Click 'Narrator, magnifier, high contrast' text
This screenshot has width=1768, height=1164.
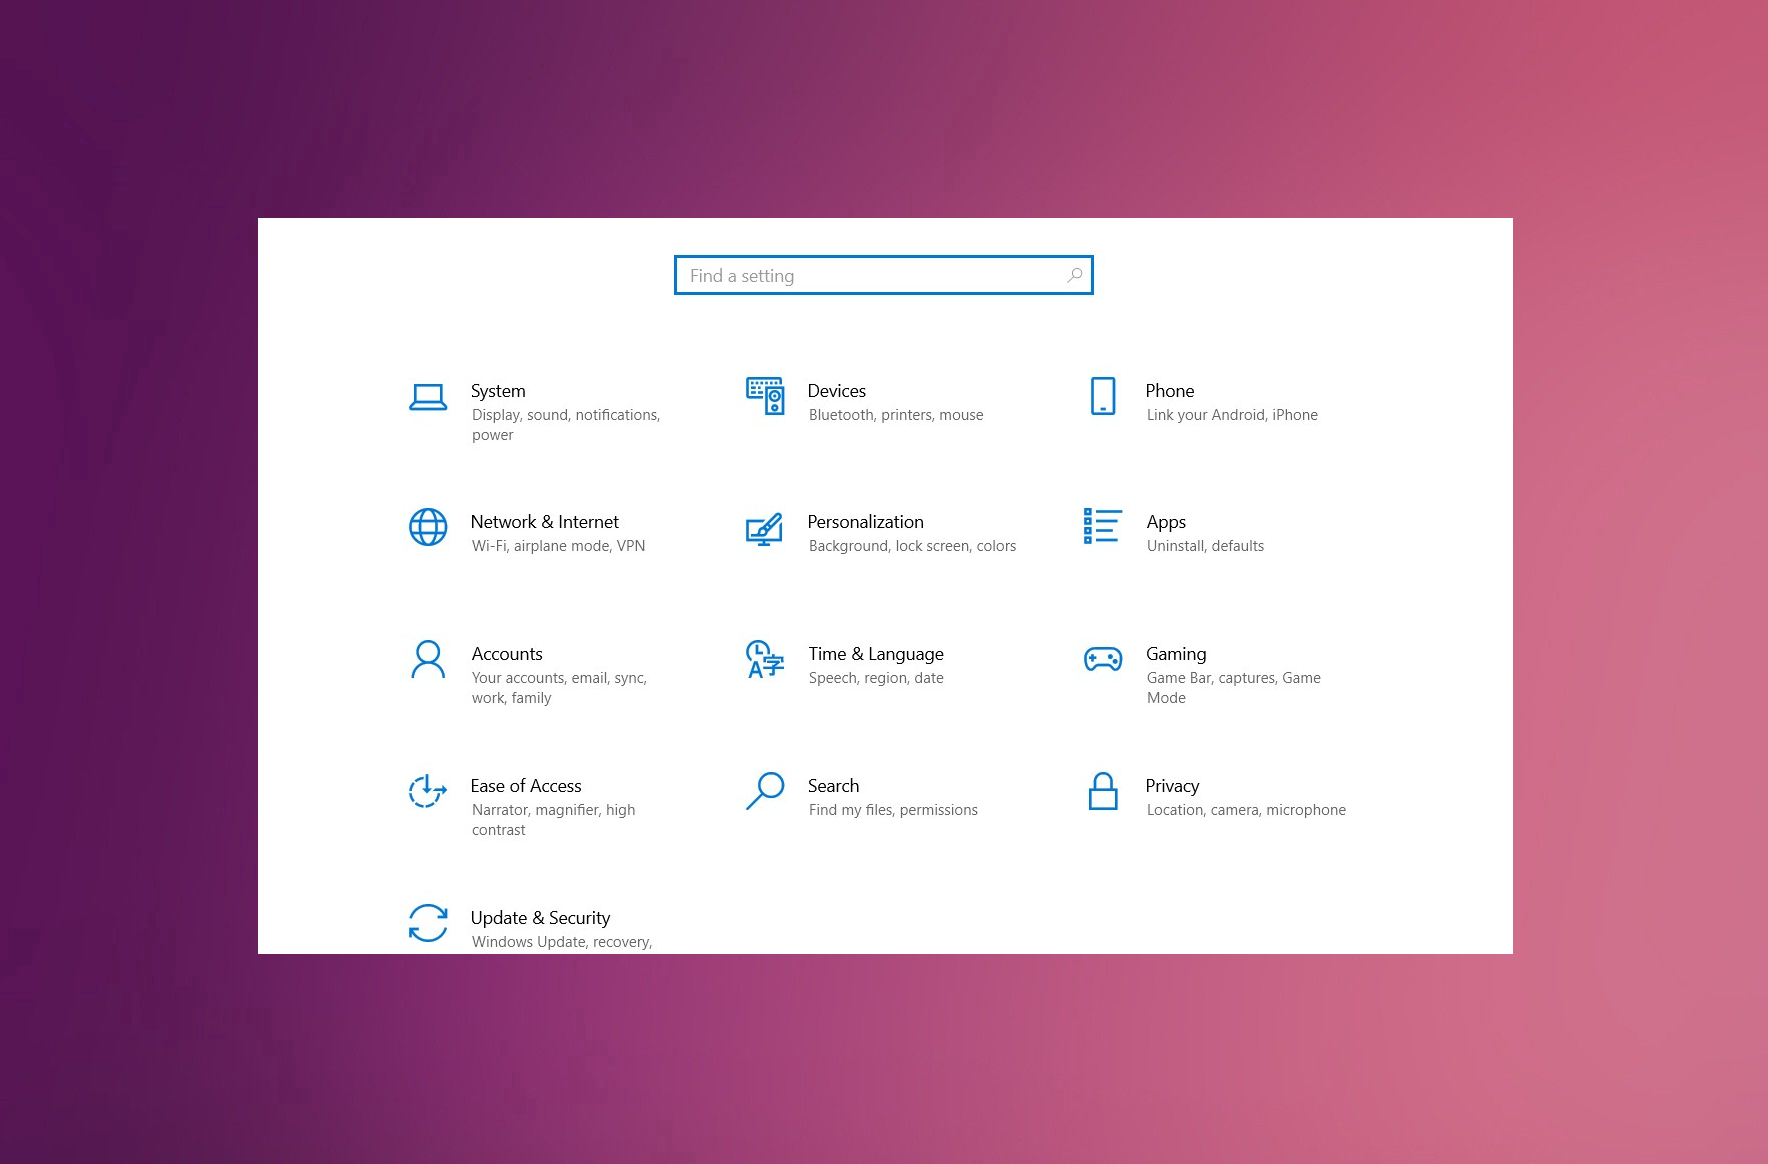coord(554,820)
